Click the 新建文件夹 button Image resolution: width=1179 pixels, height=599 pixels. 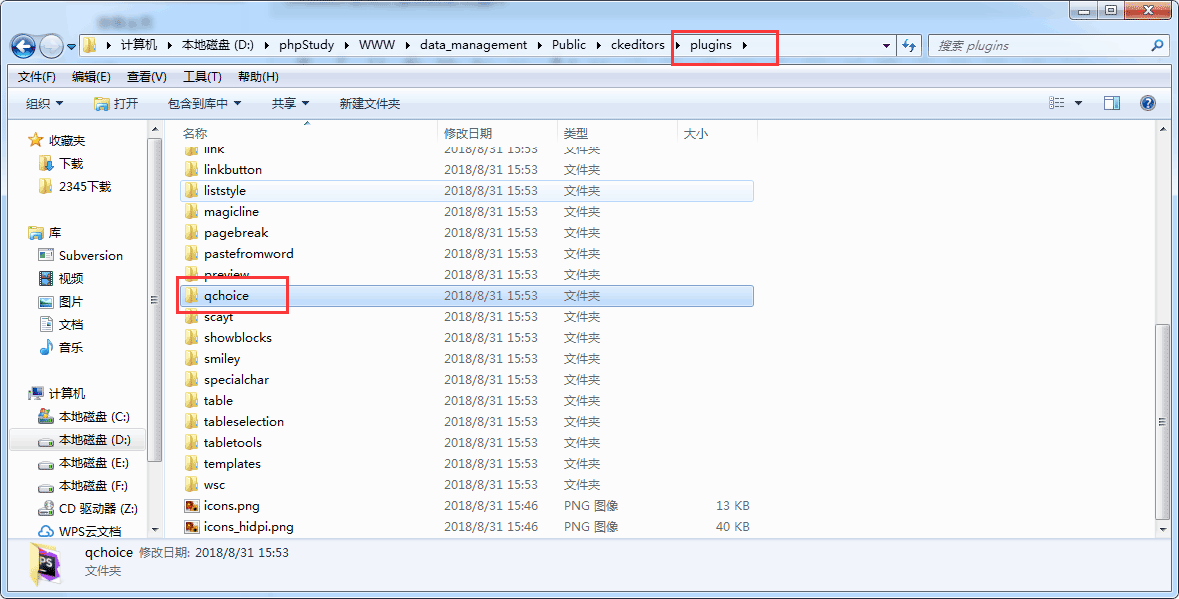click(369, 103)
